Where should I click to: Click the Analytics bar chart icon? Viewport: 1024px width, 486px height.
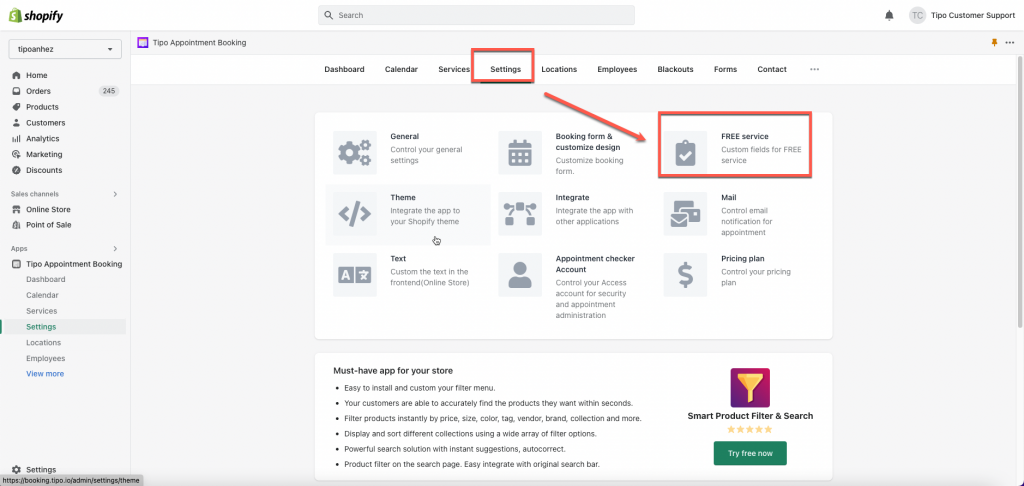click(16, 138)
